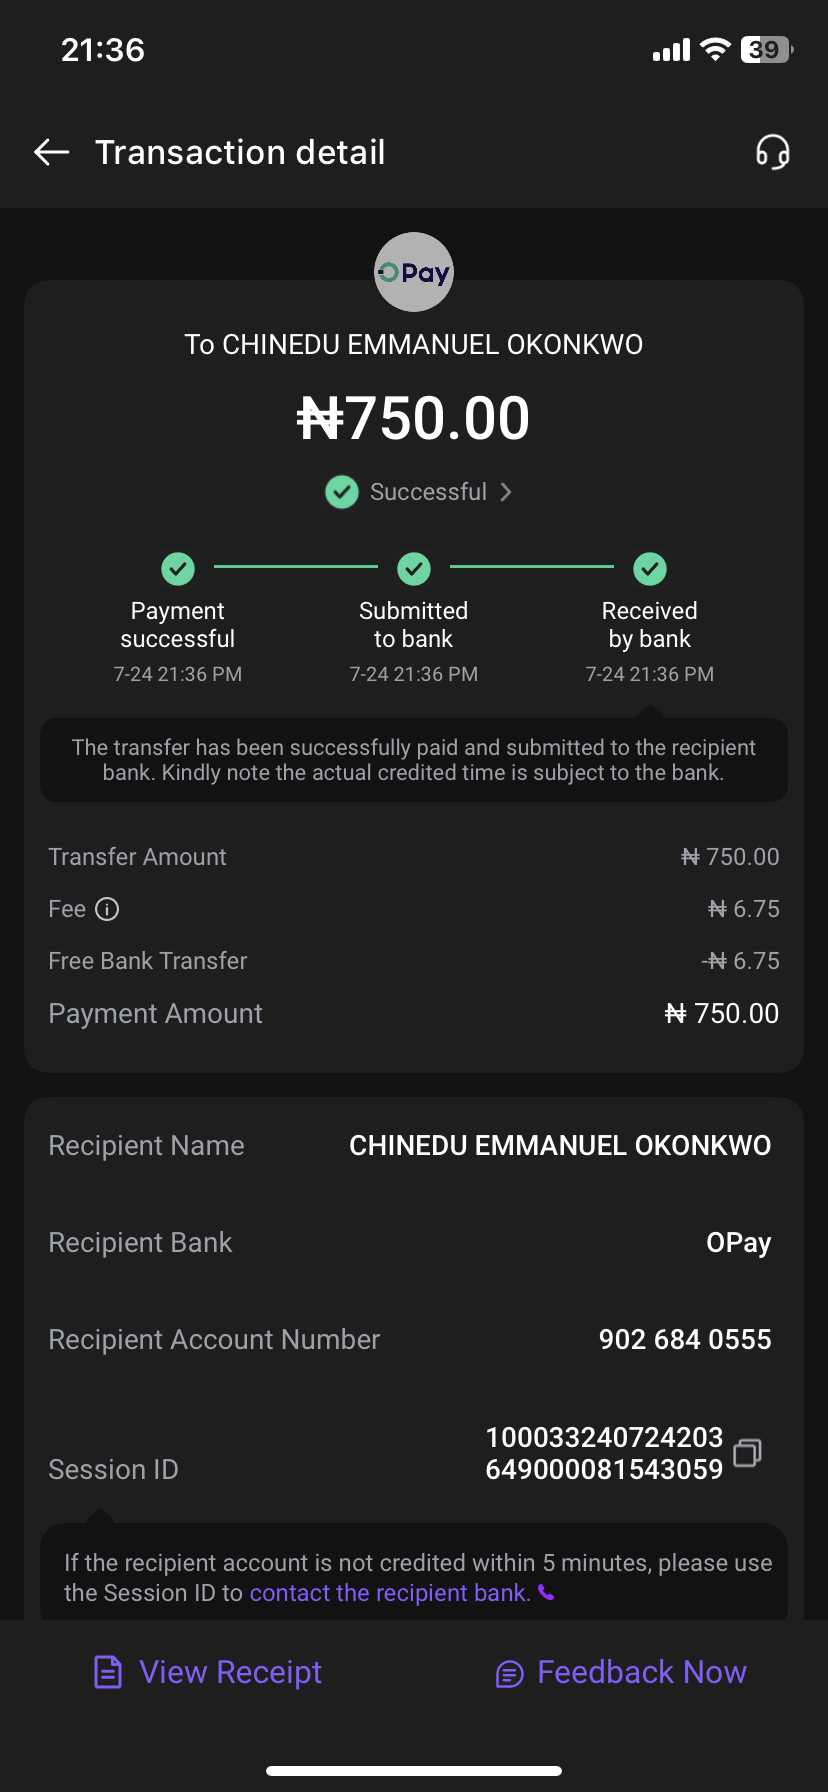Tap the Feedback Now chat icon
Viewport: 828px width, 1792px height.
(x=509, y=1673)
